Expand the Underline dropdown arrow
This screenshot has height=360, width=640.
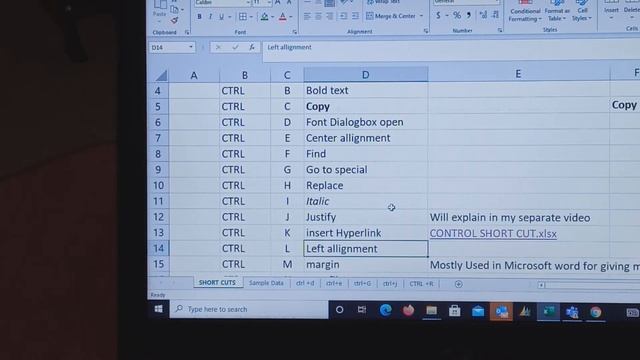(x=229, y=17)
